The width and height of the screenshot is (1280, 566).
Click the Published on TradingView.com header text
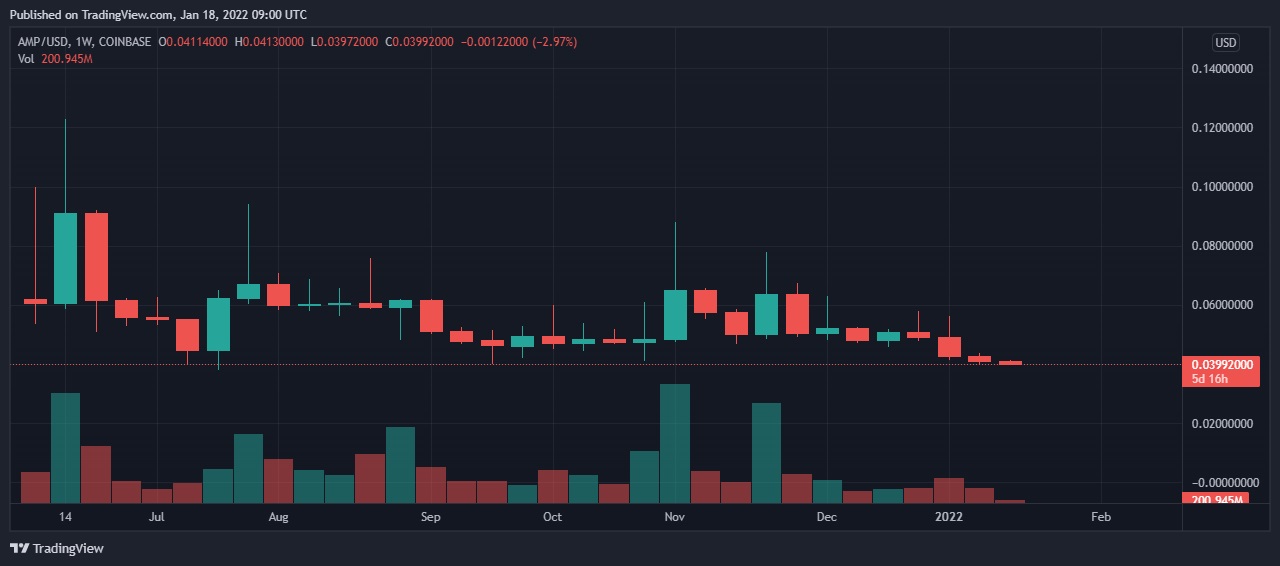[157, 15]
